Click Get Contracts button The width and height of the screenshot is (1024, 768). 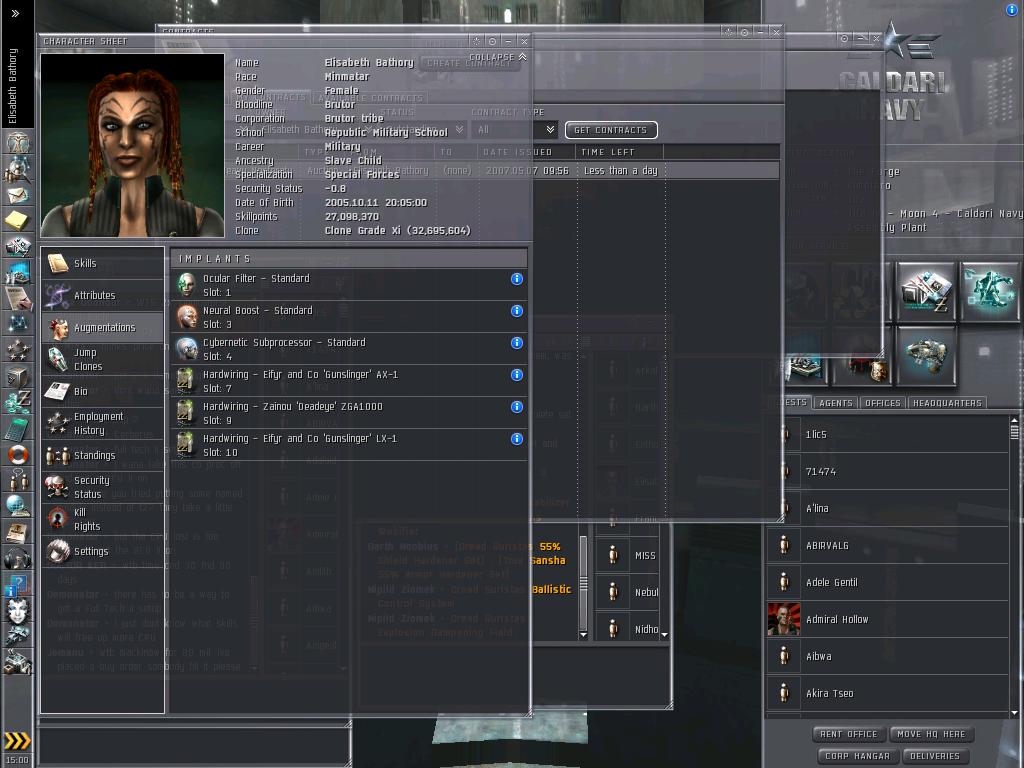click(x=611, y=130)
